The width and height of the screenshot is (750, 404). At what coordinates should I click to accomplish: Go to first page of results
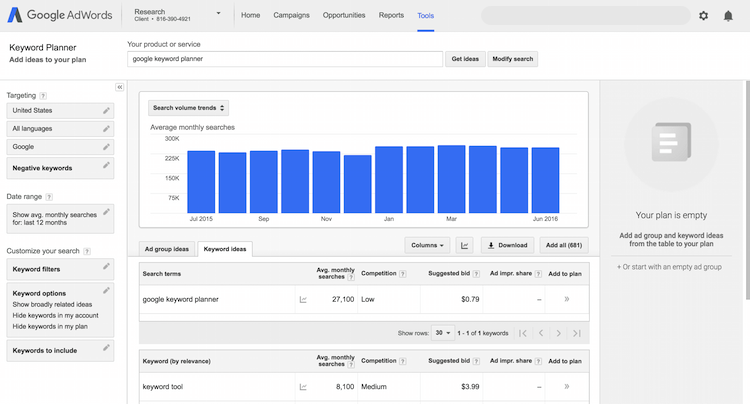tap(523, 333)
